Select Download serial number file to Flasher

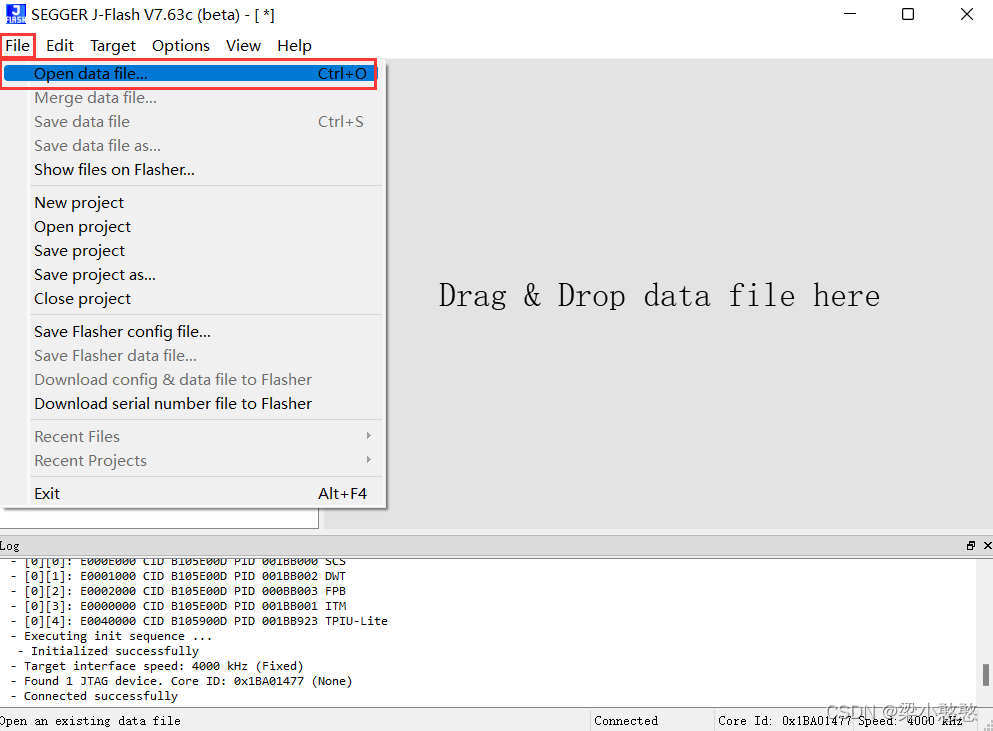click(x=193, y=404)
